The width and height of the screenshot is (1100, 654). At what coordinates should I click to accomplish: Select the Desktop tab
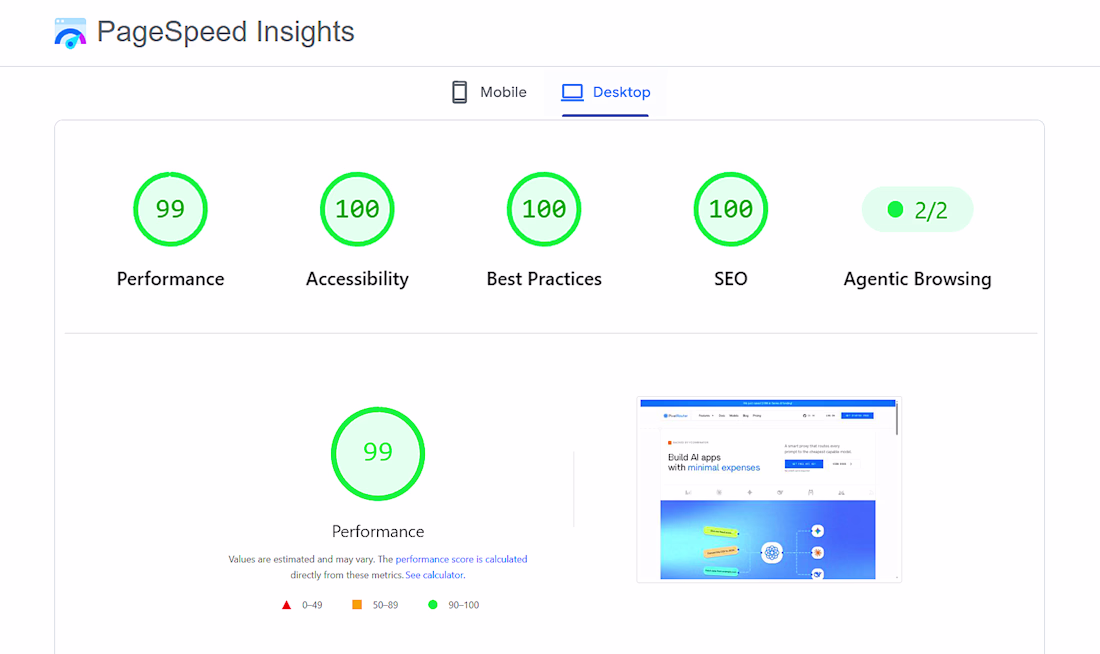click(605, 92)
